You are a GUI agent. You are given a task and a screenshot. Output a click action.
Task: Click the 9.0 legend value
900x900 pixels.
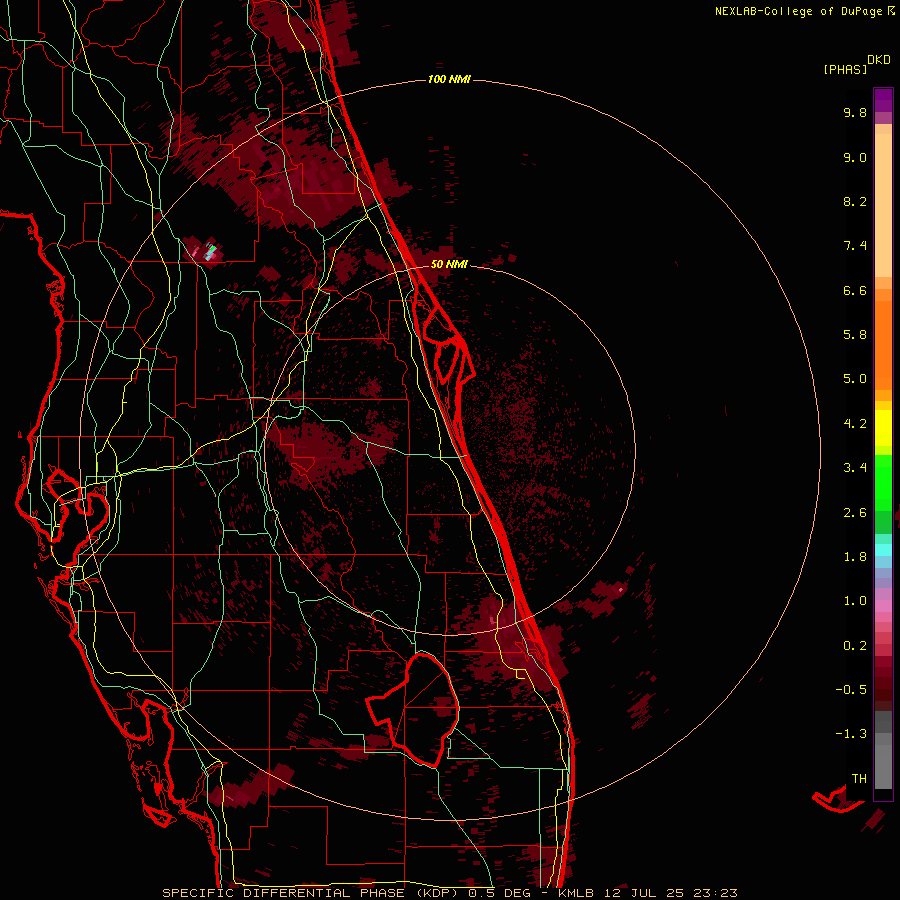[855, 157]
